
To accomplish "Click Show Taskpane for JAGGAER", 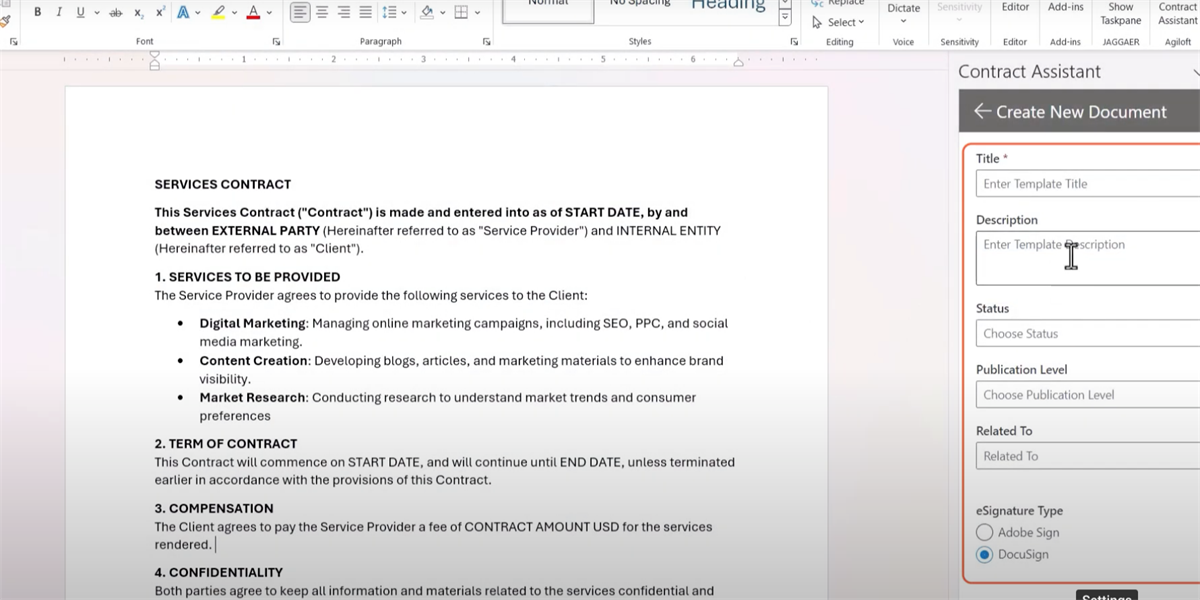I will [1121, 14].
